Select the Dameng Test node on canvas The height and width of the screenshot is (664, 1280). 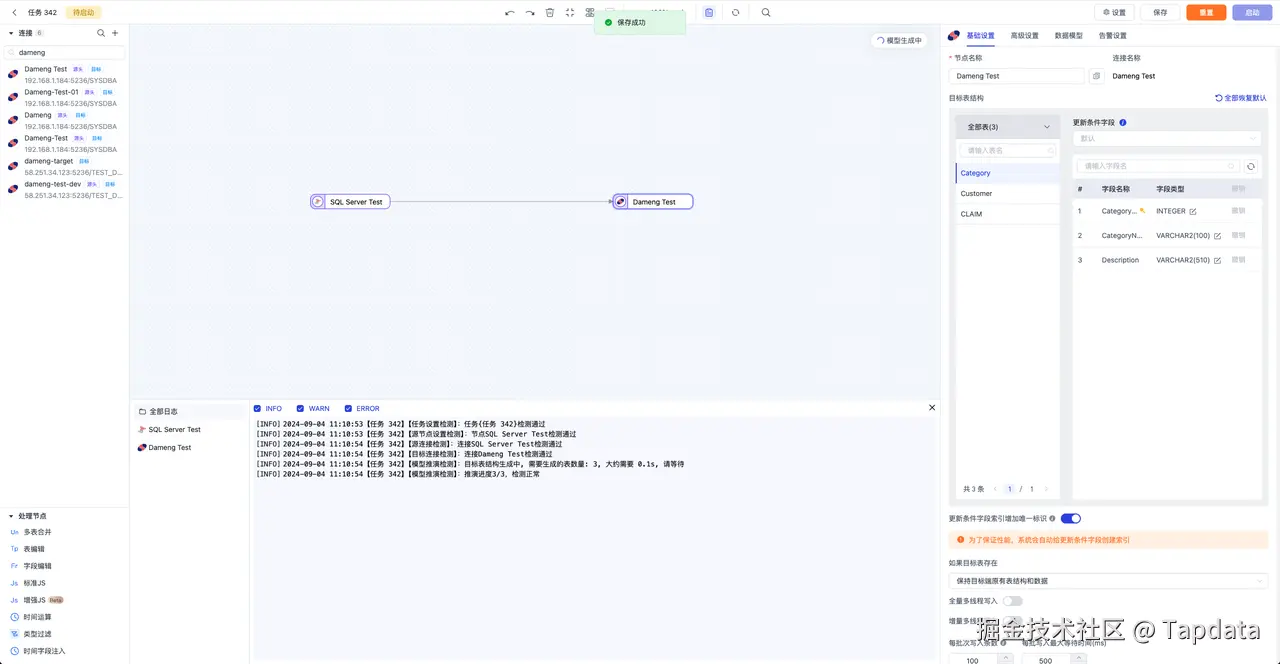pos(653,201)
